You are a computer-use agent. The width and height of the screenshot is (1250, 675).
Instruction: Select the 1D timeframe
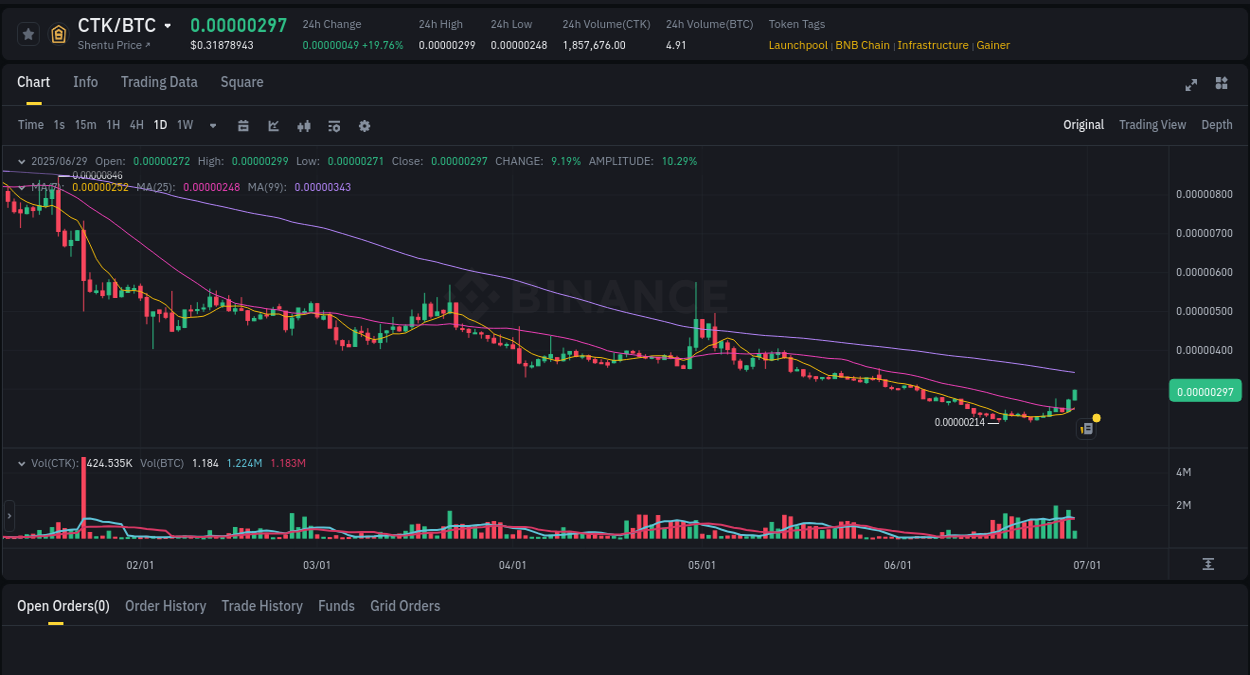pos(160,125)
